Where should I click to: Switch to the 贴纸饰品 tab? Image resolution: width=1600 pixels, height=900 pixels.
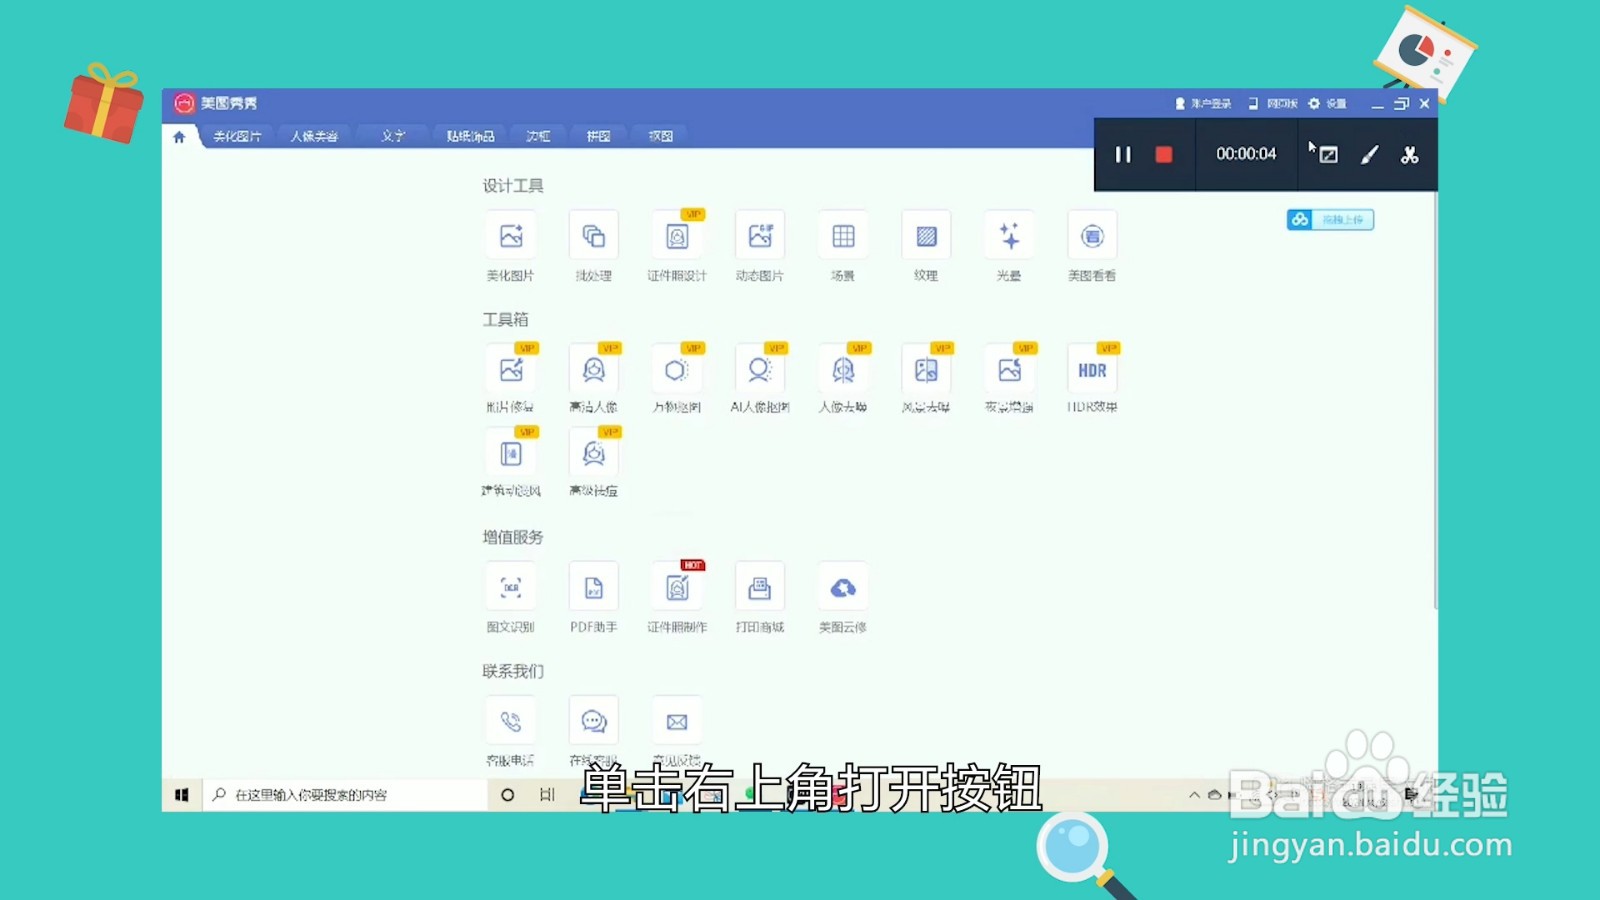tap(470, 136)
